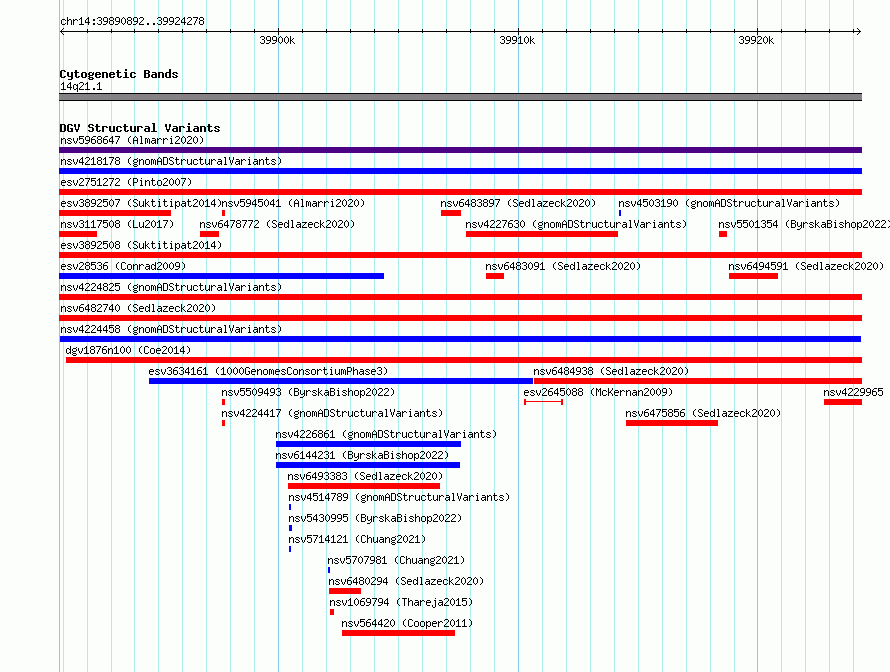This screenshot has height=672, width=890.
Task: Click the nsv6144231 (ByrskaBishop2022) label
Action: tap(362, 455)
